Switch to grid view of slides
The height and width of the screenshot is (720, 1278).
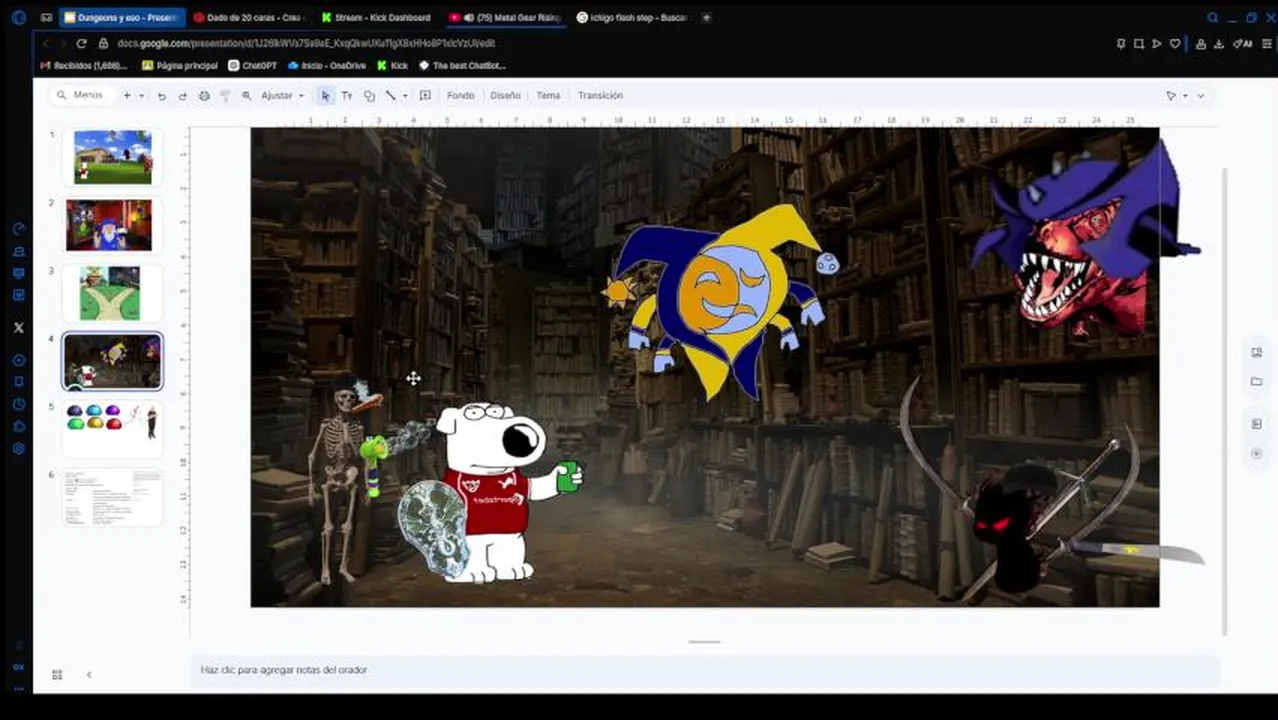tap(57, 675)
